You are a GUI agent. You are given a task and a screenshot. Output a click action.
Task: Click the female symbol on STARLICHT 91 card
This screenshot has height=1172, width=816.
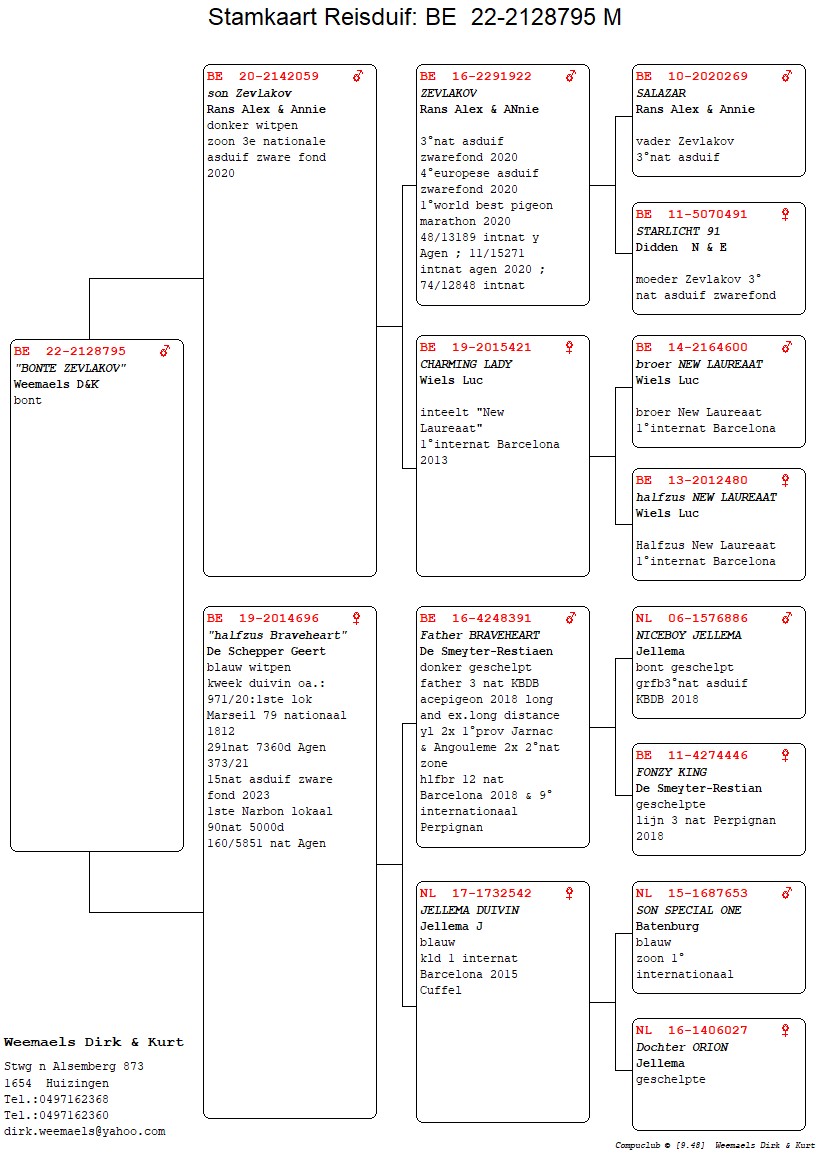[x=786, y=214]
